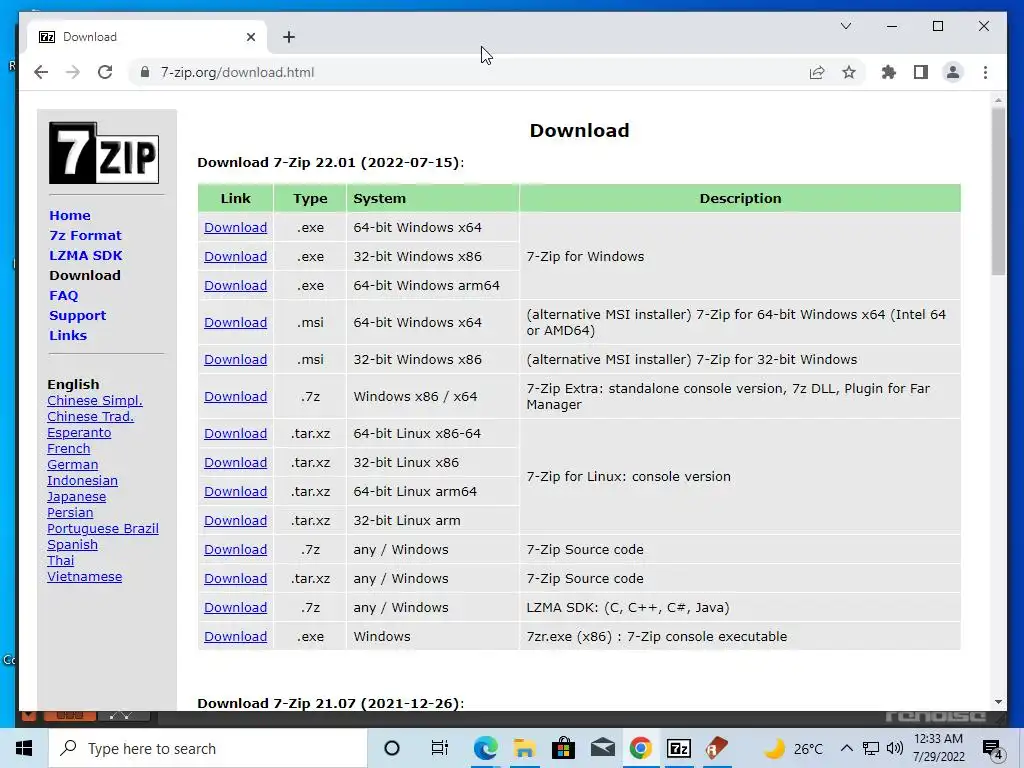The width and height of the screenshot is (1024, 768).
Task: Download the 32-bit Linux x86 tarball
Action: click(x=235, y=462)
